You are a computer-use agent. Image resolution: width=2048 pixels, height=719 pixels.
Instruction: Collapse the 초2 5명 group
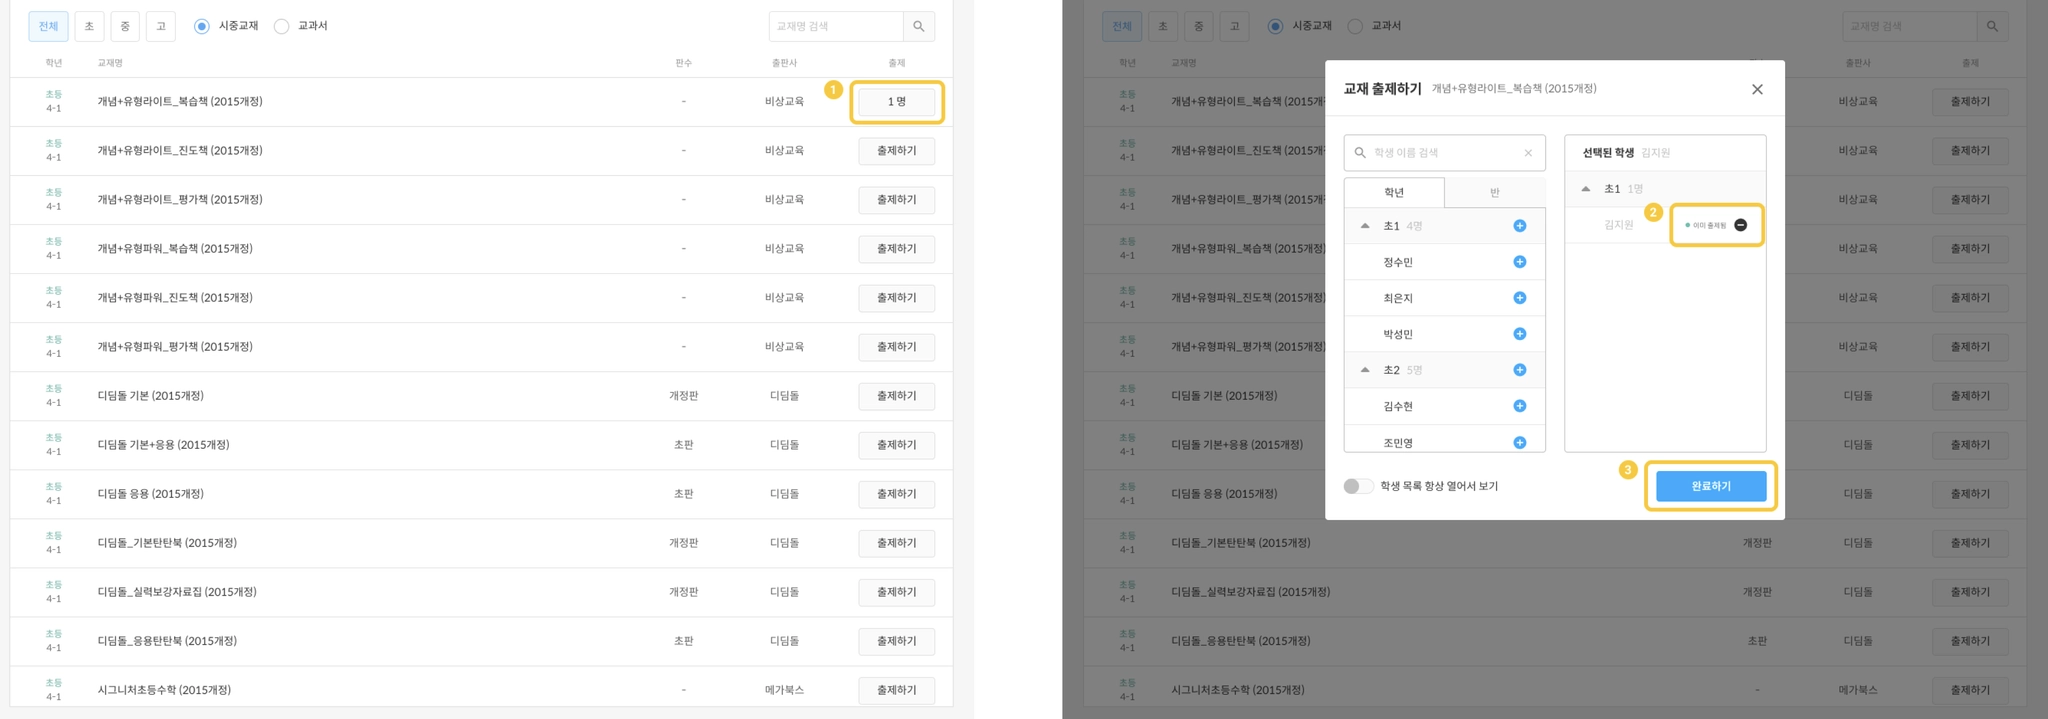point(1365,370)
